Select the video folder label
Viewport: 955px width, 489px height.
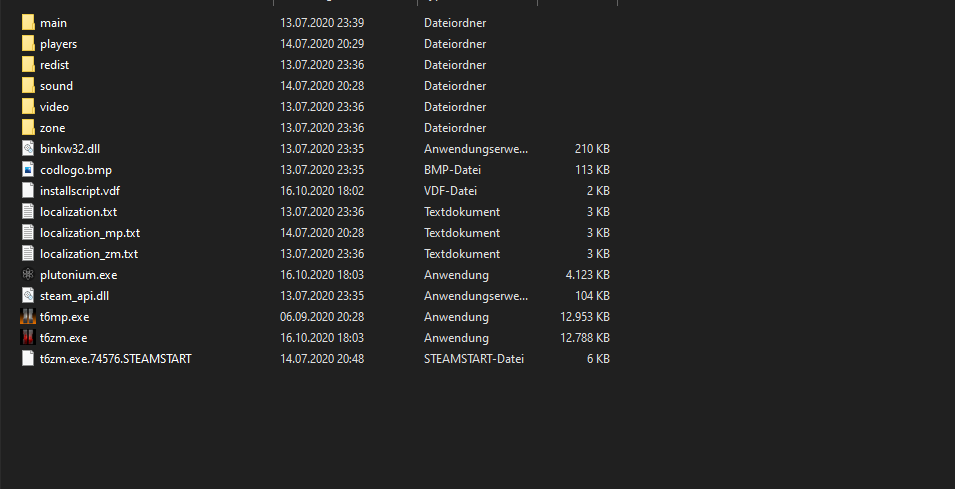point(54,107)
